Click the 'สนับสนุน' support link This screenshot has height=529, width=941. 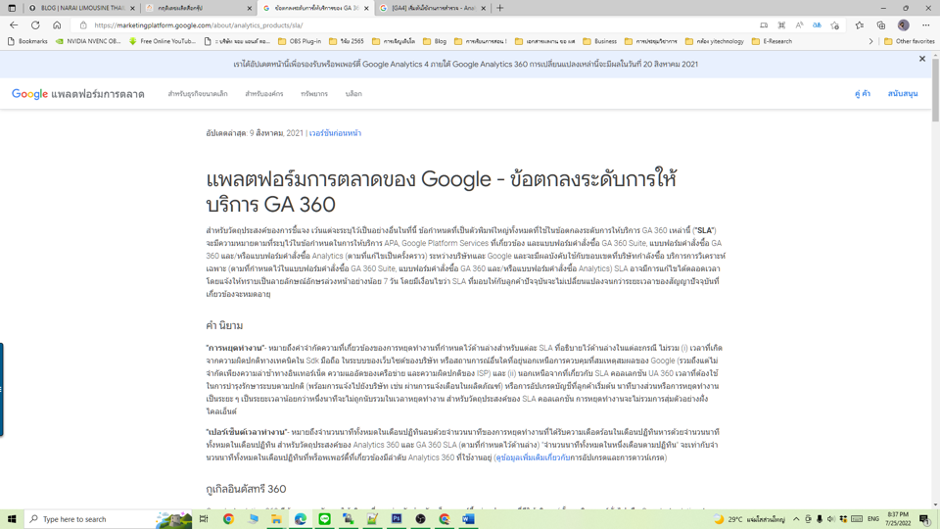(902, 94)
